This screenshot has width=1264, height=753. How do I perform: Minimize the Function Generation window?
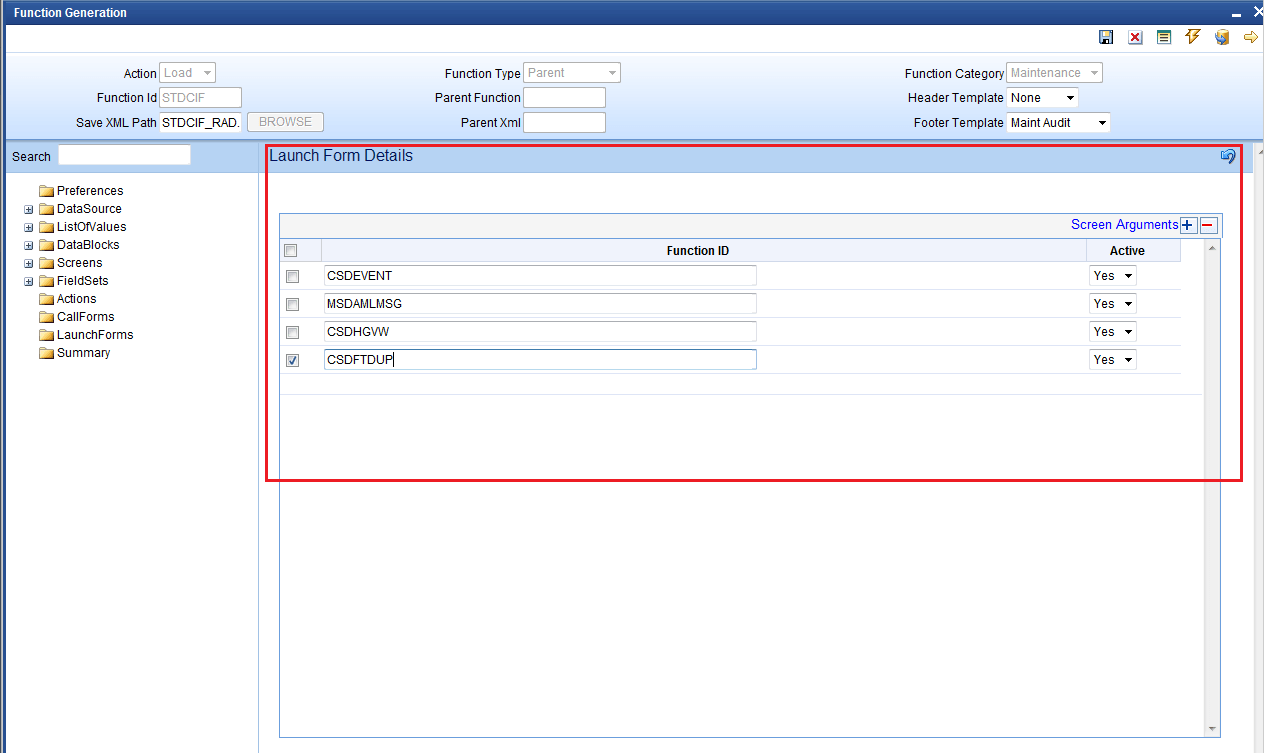(x=1237, y=13)
